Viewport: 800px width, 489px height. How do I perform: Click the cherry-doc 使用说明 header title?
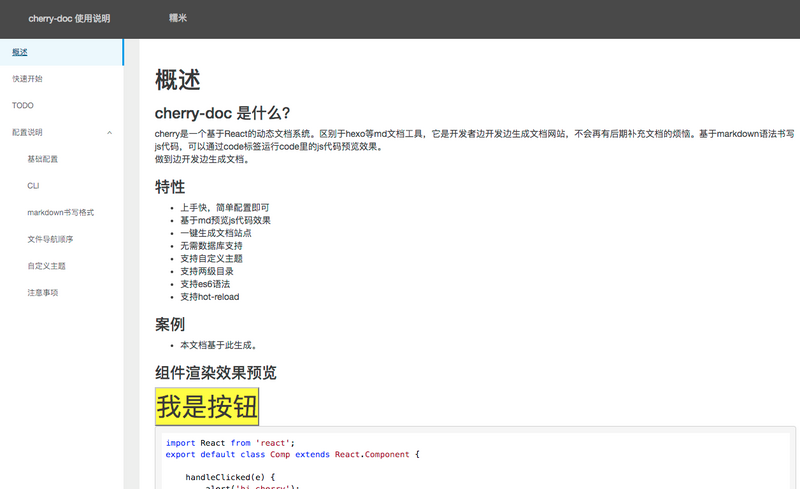[69, 18]
